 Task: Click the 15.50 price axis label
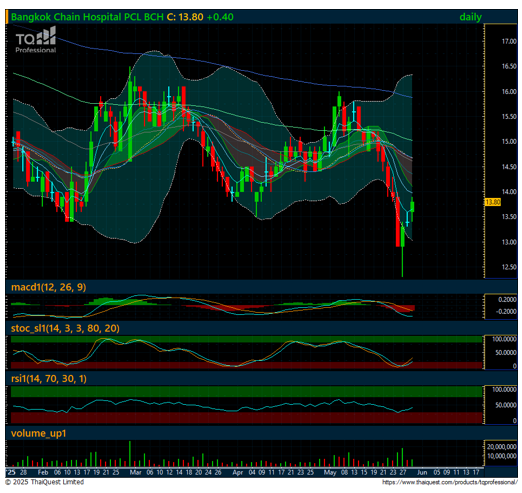click(x=509, y=117)
